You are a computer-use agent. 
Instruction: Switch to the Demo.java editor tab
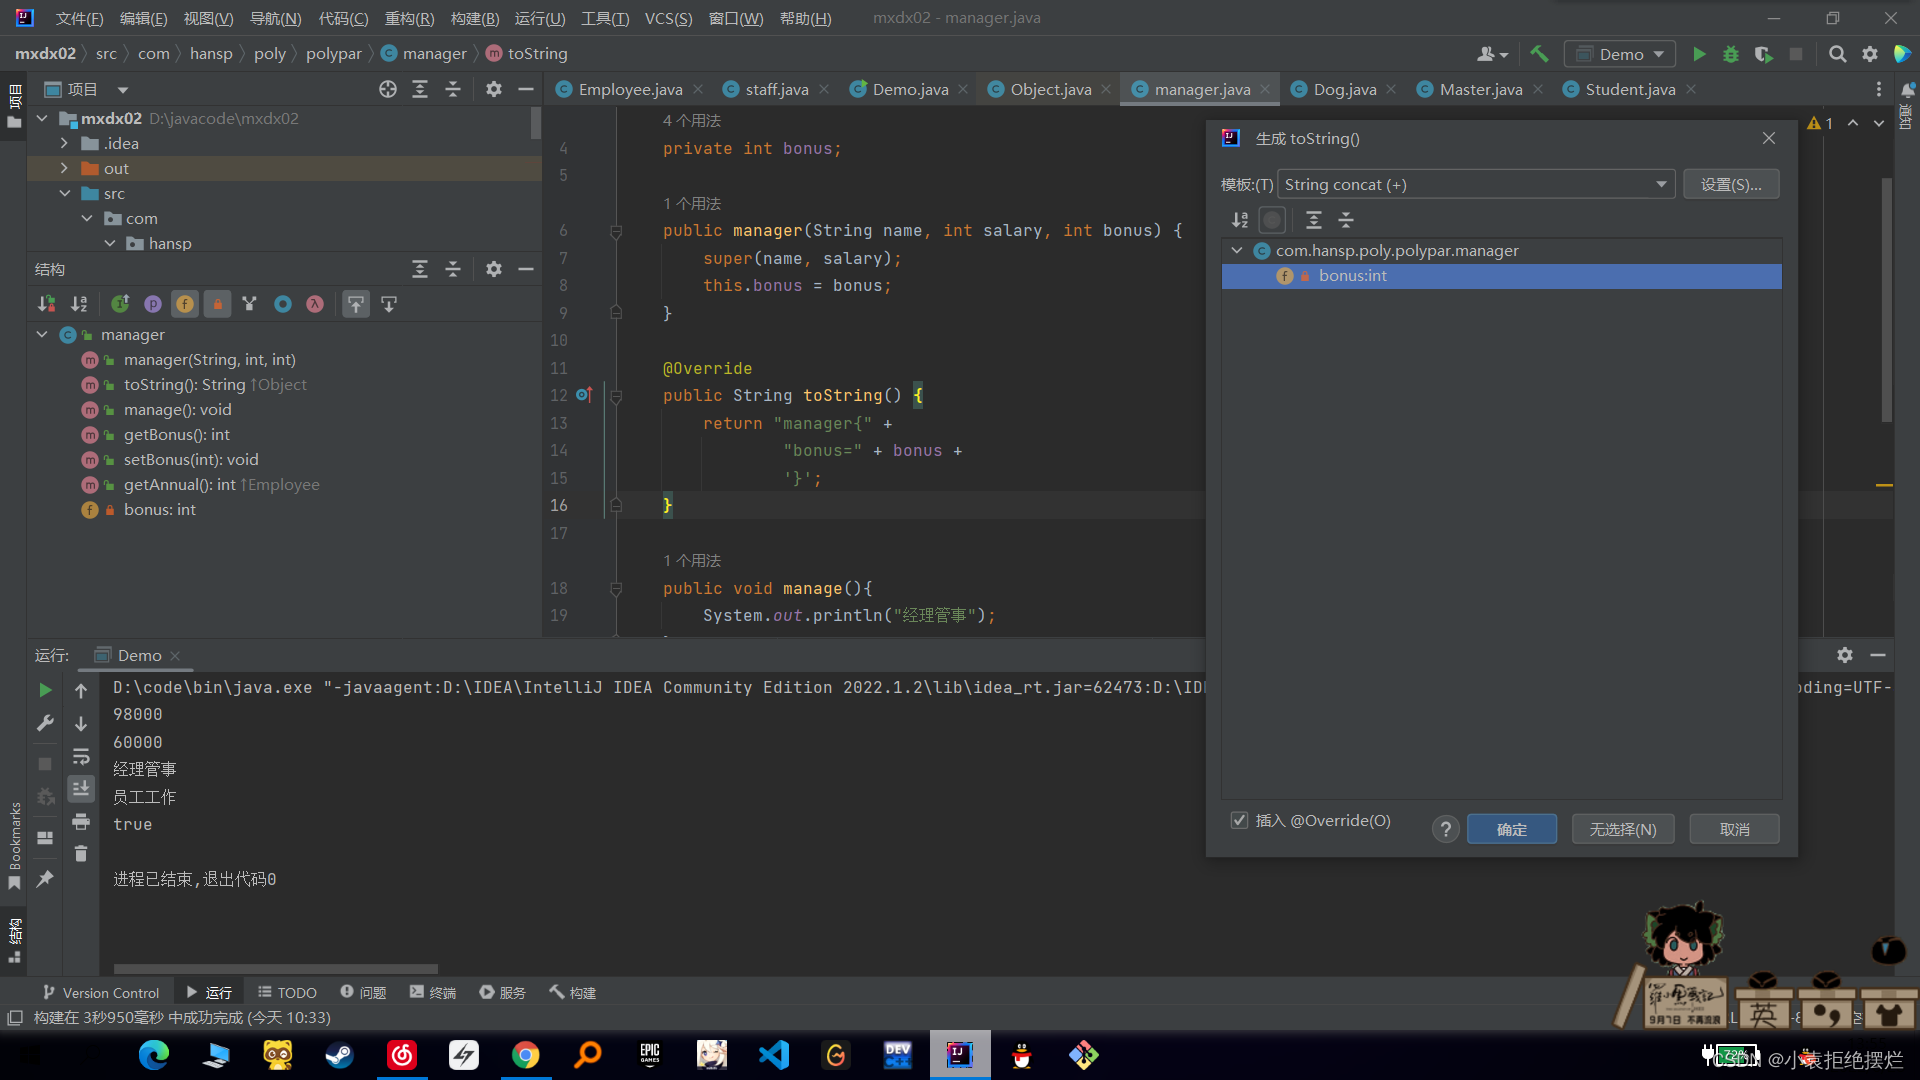tap(909, 89)
